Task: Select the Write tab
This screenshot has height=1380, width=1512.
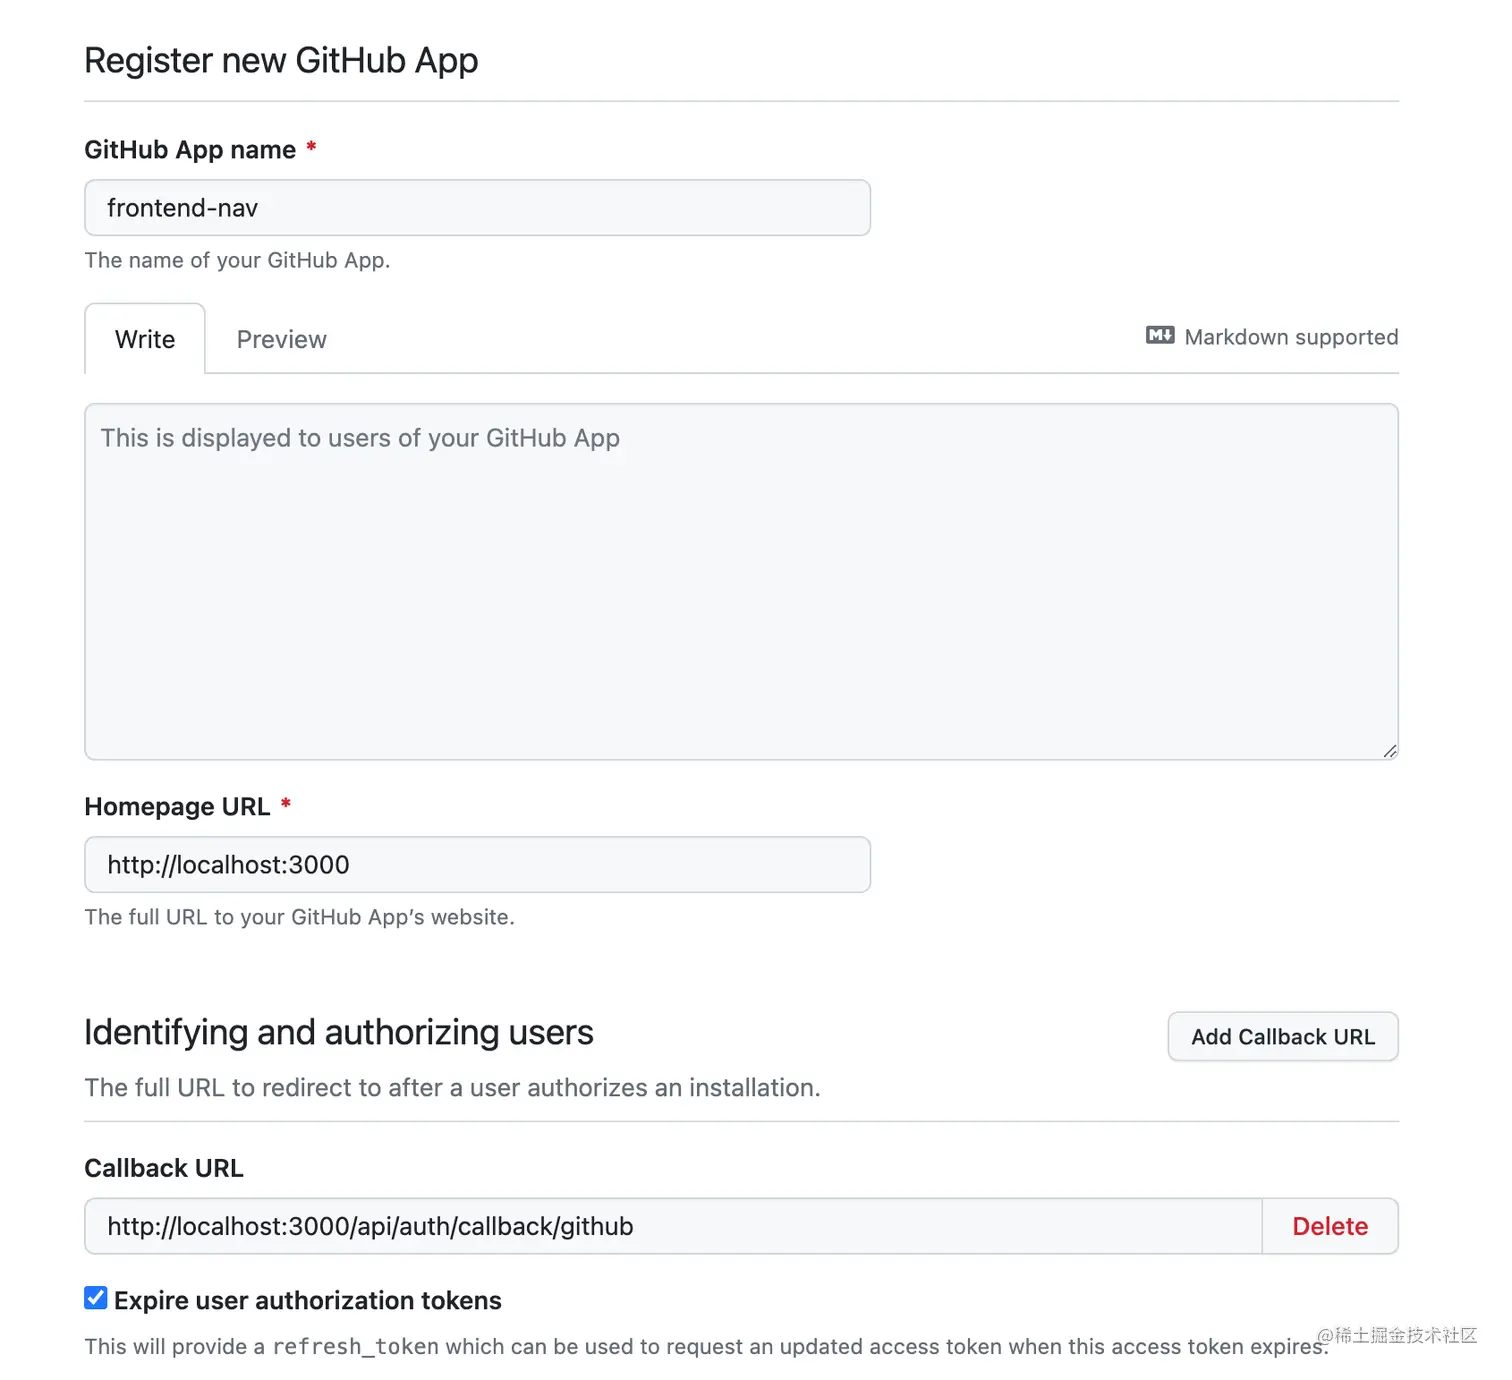Action: 144,339
